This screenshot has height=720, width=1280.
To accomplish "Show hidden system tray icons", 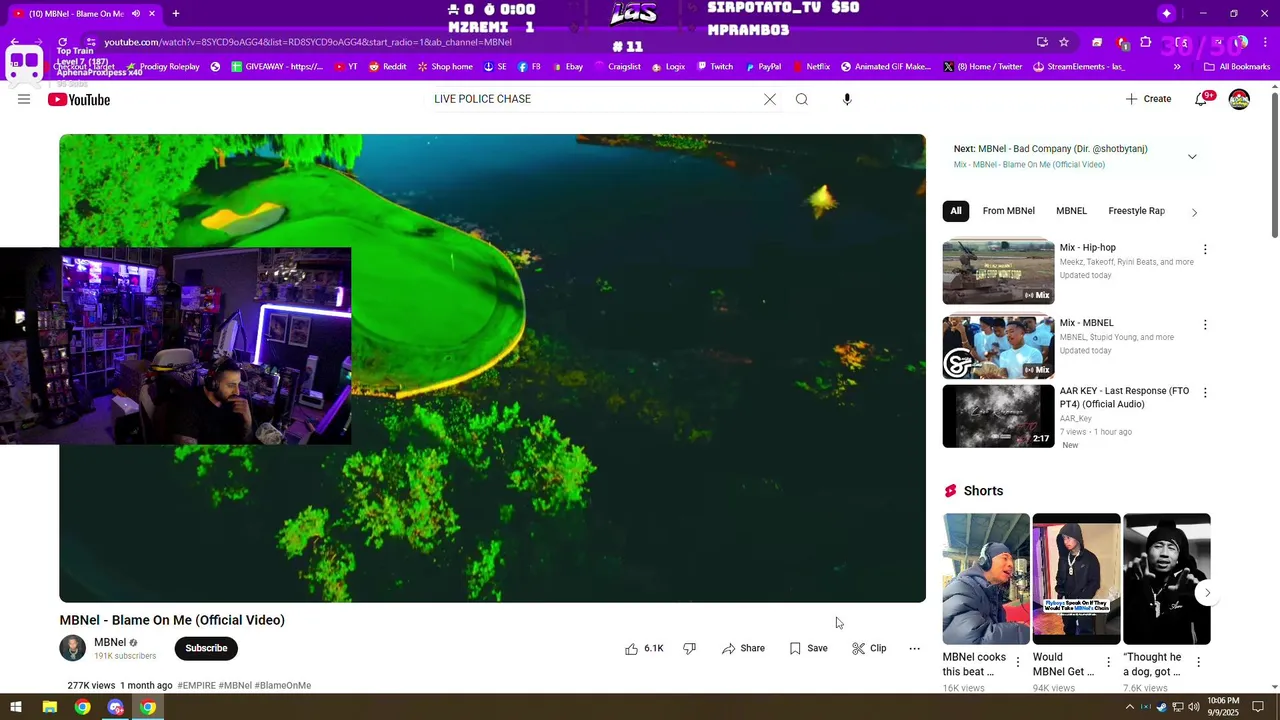I will click(x=1130, y=707).
